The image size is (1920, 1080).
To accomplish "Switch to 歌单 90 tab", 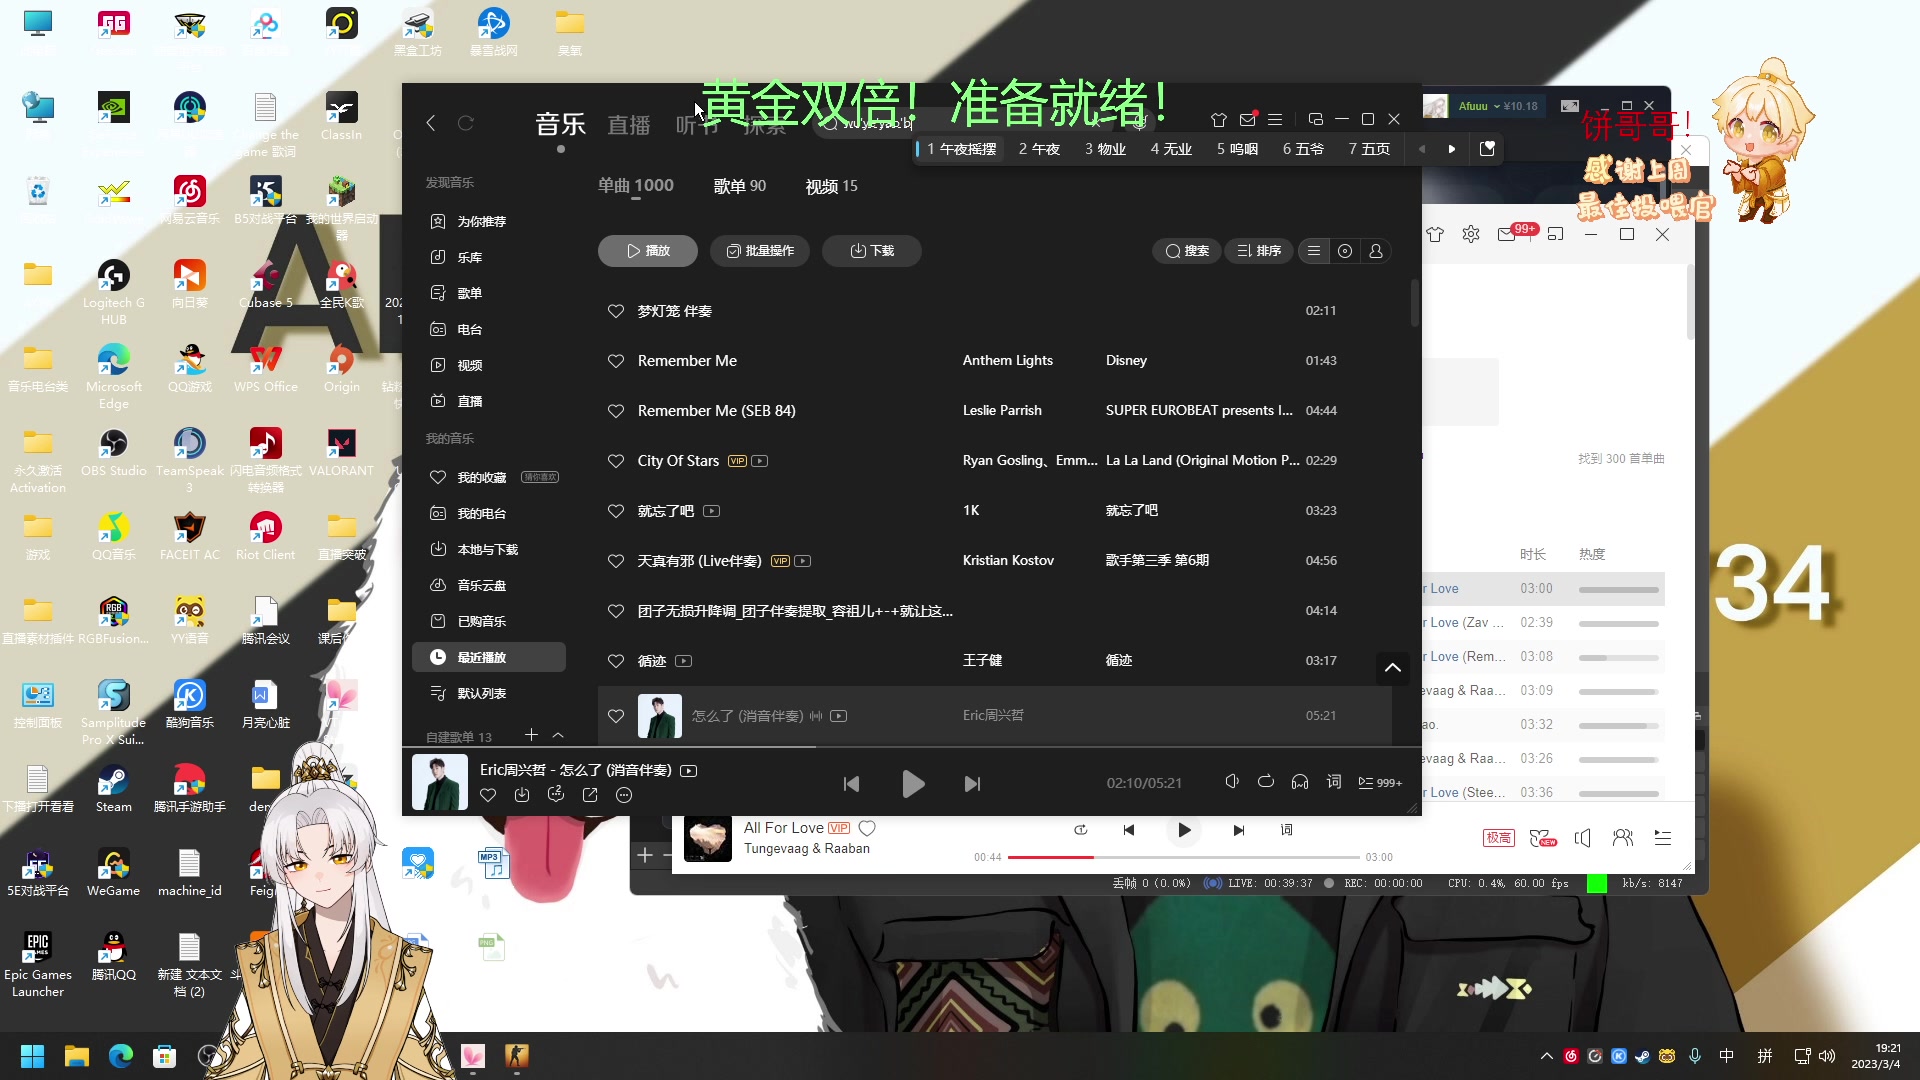I will tap(740, 186).
